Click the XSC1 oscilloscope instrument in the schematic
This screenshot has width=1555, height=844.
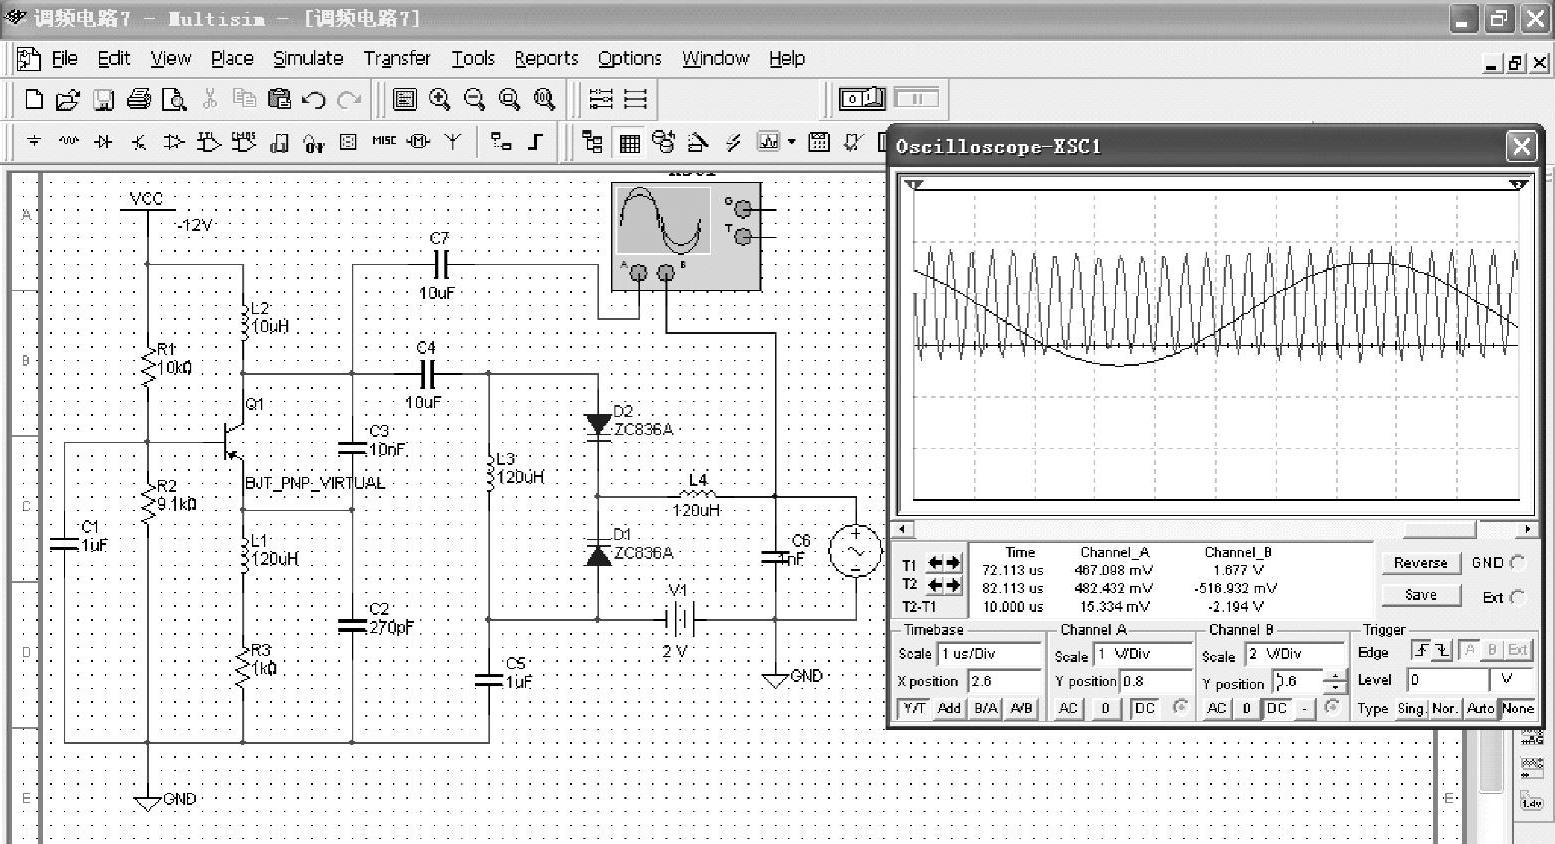point(686,236)
